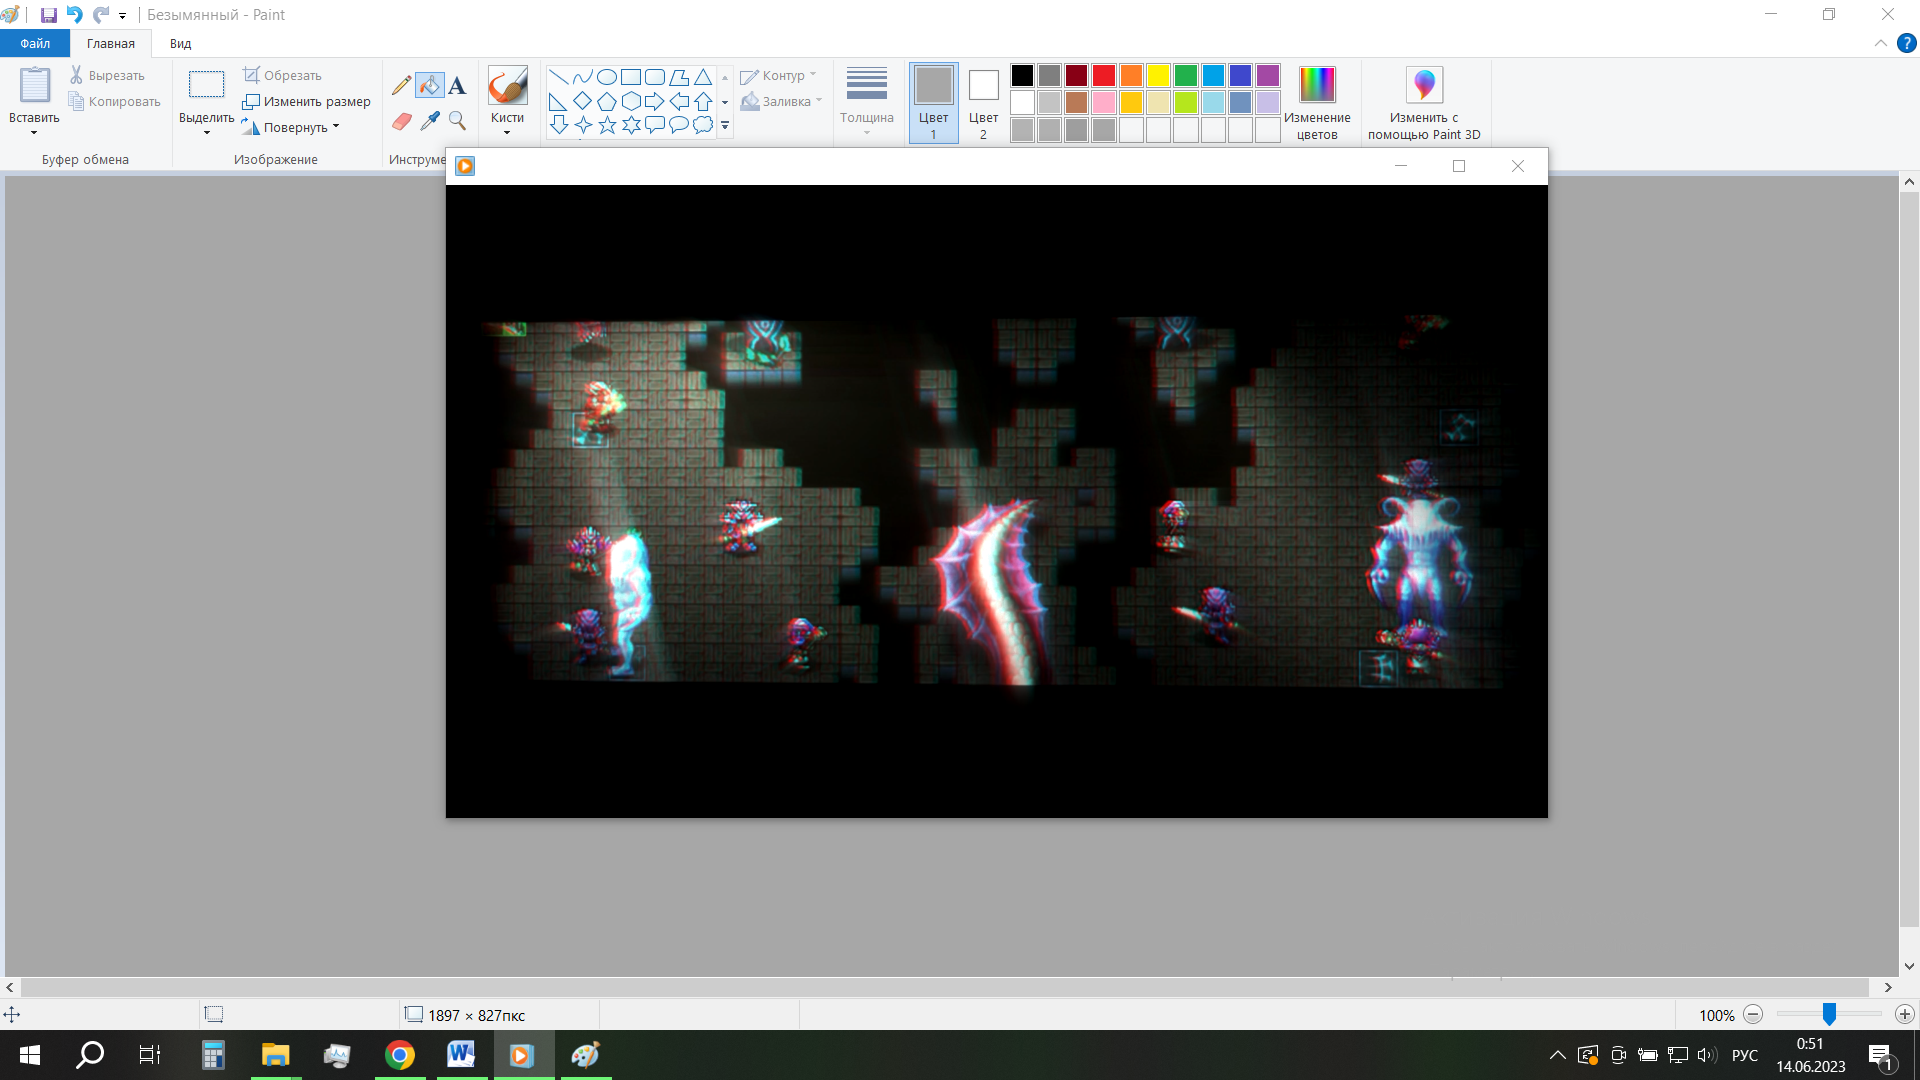Click Crop (Обрезать)
The width and height of the screenshot is (1920, 1080).
coord(282,75)
